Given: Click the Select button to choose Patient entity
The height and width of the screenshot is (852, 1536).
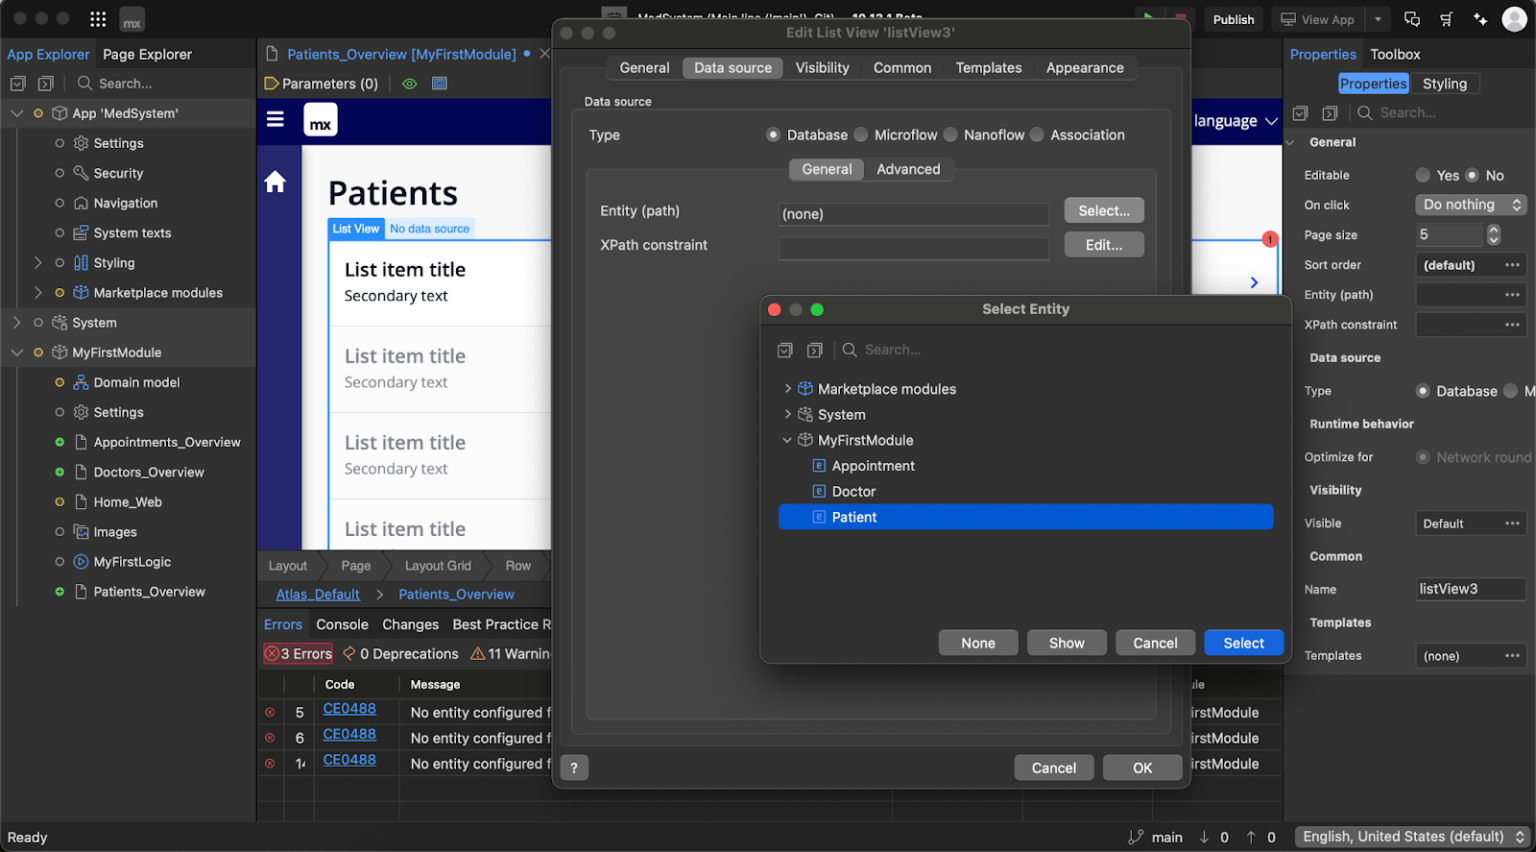Looking at the screenshot, I should pos(1243,642).
